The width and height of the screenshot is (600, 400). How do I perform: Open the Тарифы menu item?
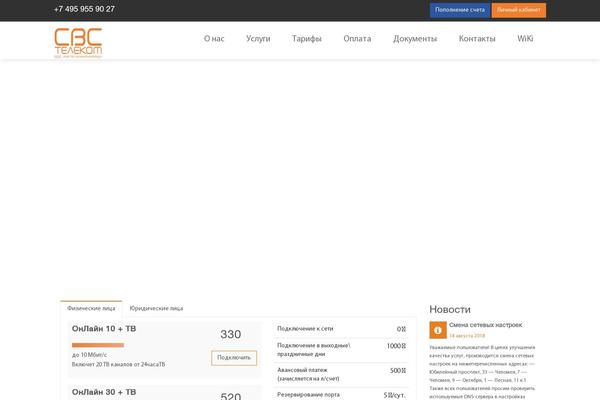307,39
